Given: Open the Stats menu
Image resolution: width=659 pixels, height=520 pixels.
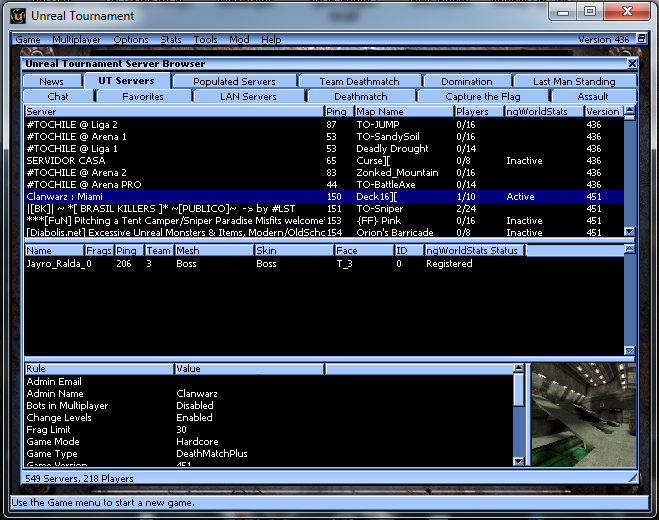Looking at the screenshot, I should (x=171, y=40).
